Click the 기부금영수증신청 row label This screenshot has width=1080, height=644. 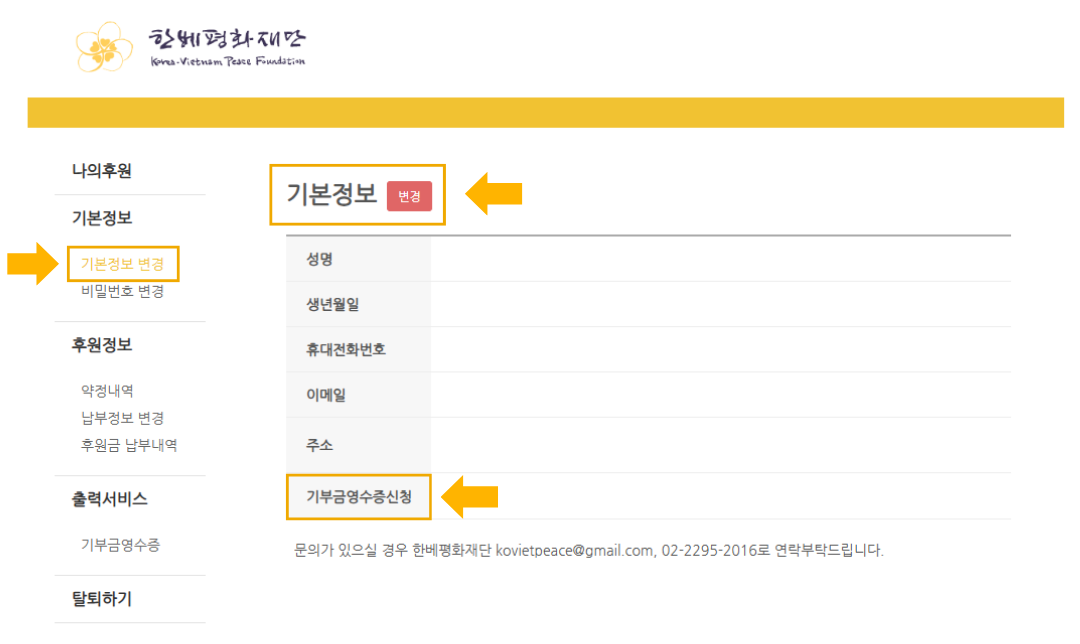pos(359,496)
